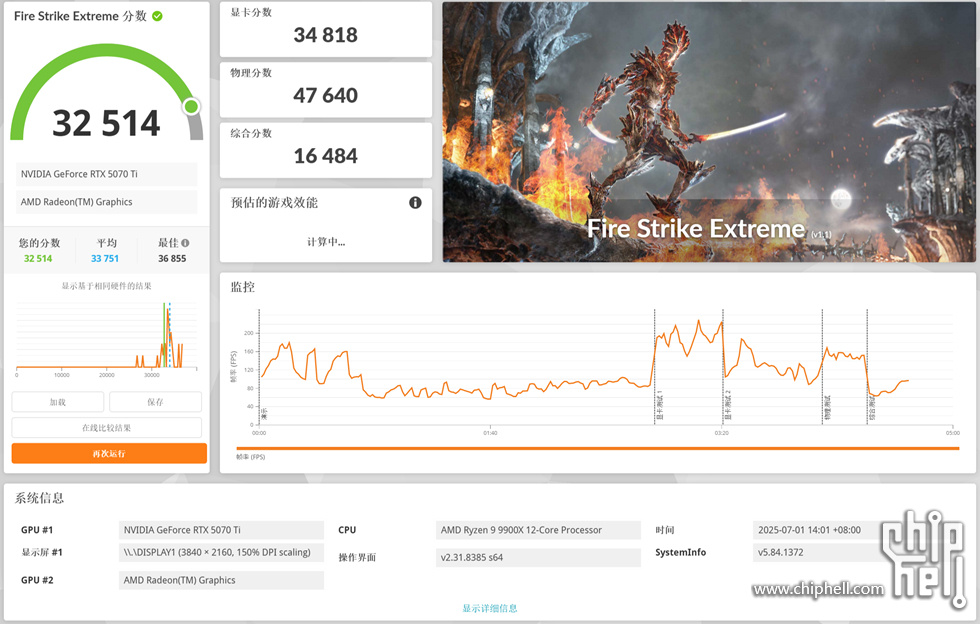This screenshot has height=624, width=980.
Task: Open the 显示详细信息 link
Action: pos(490,608)
